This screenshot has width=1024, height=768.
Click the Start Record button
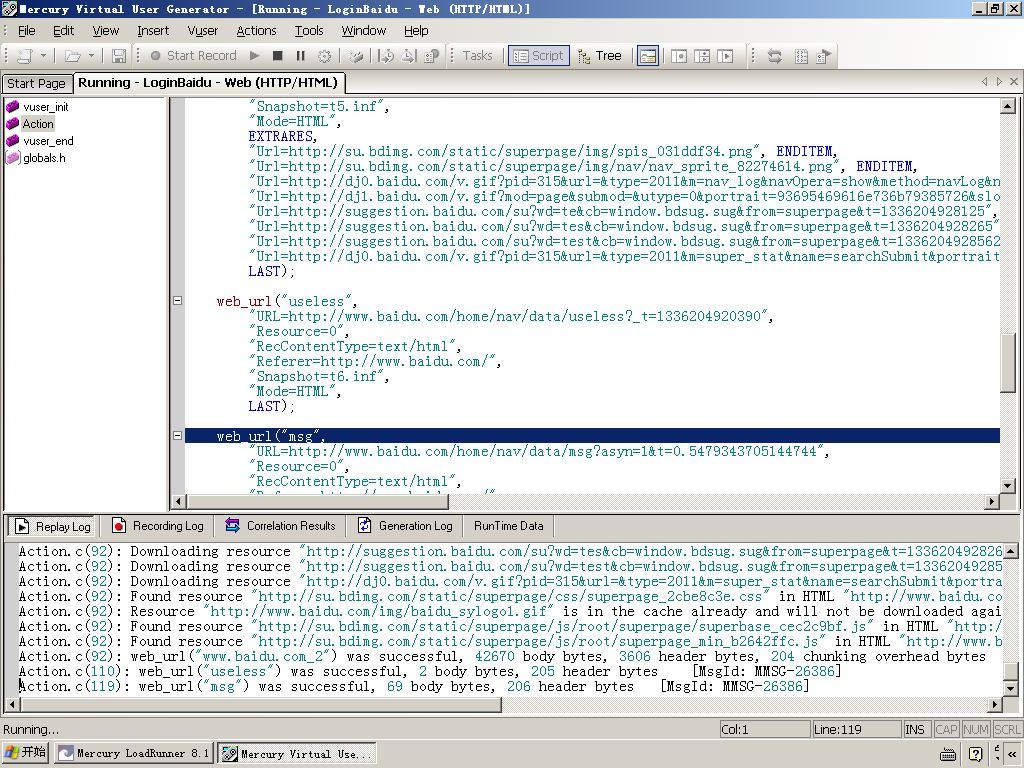point(193,56)
